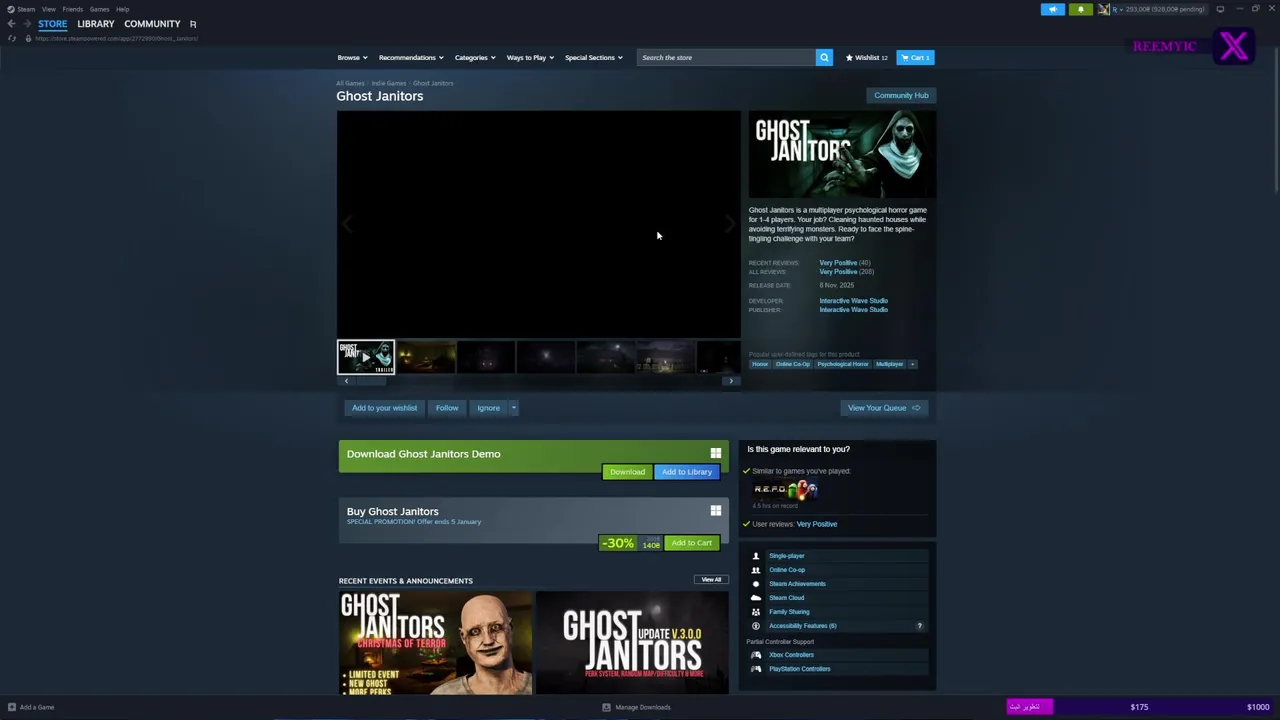This screenshot has width=1280, height=720.
Task: Click the Steam Achievements icon
Action: click(x=756, y=584)
